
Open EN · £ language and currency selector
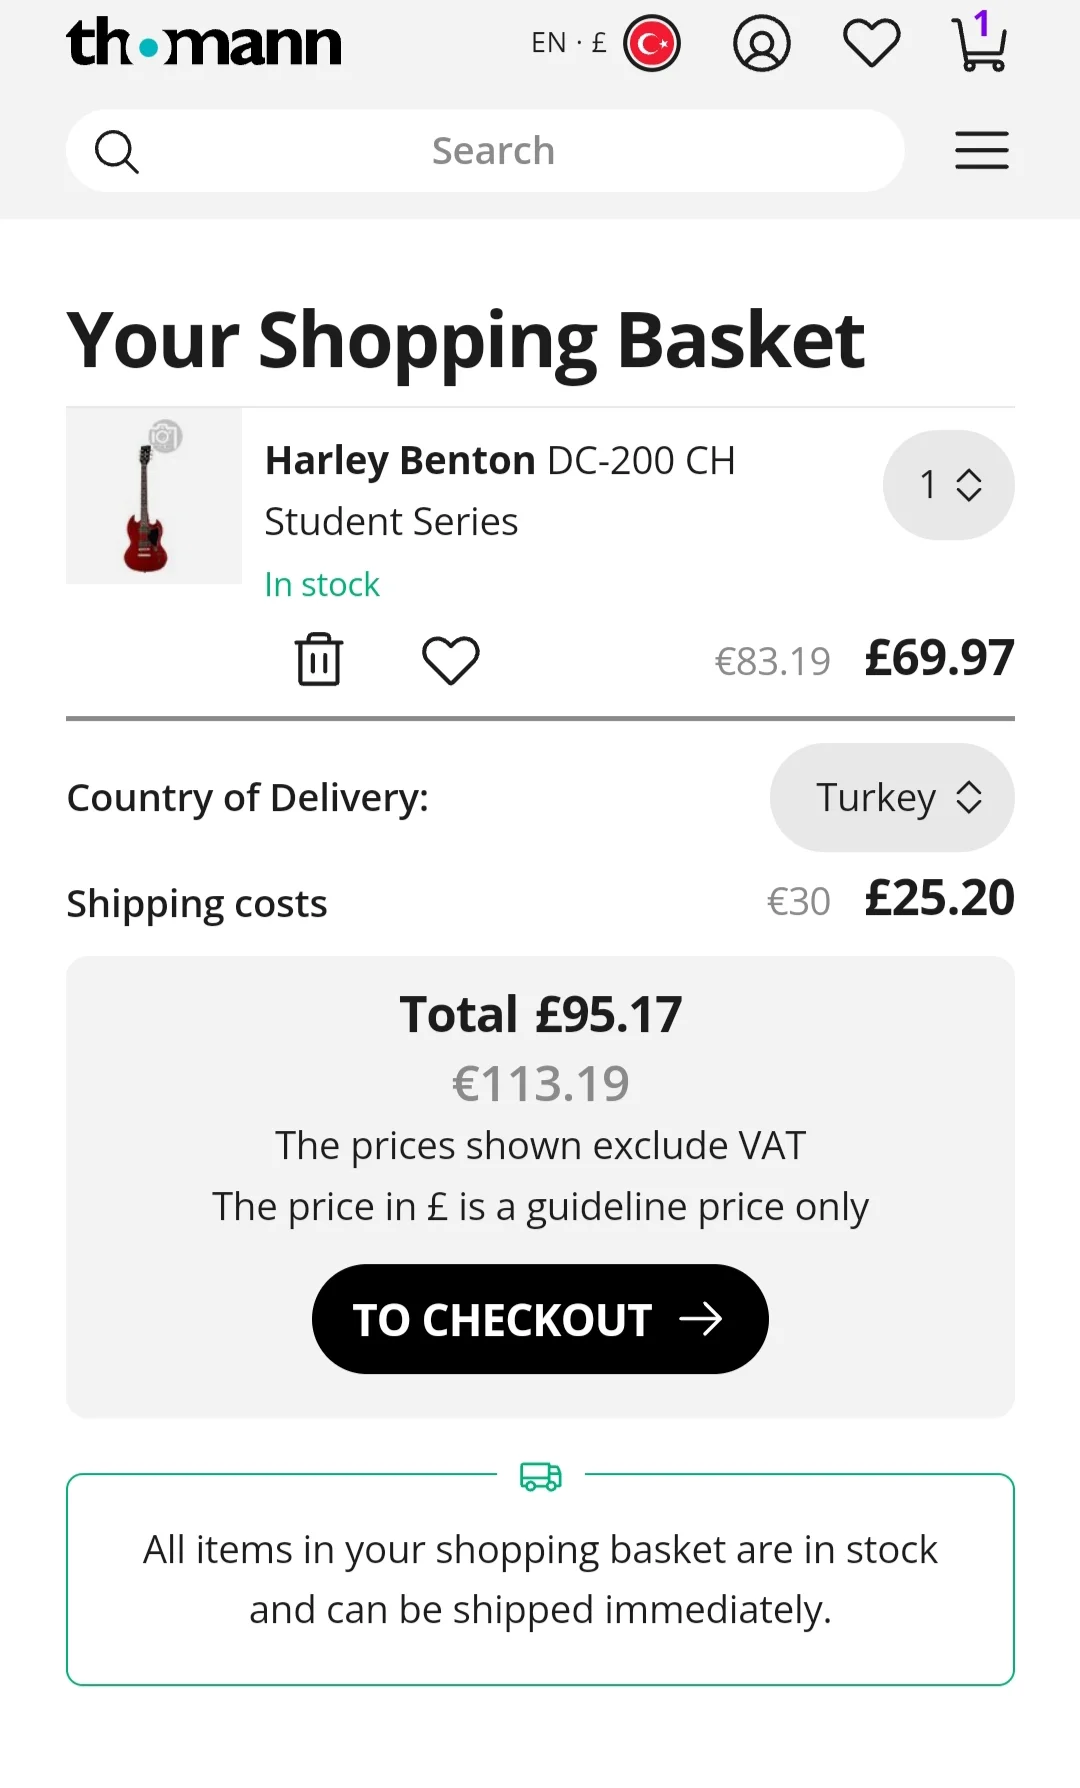coord(568,43)
